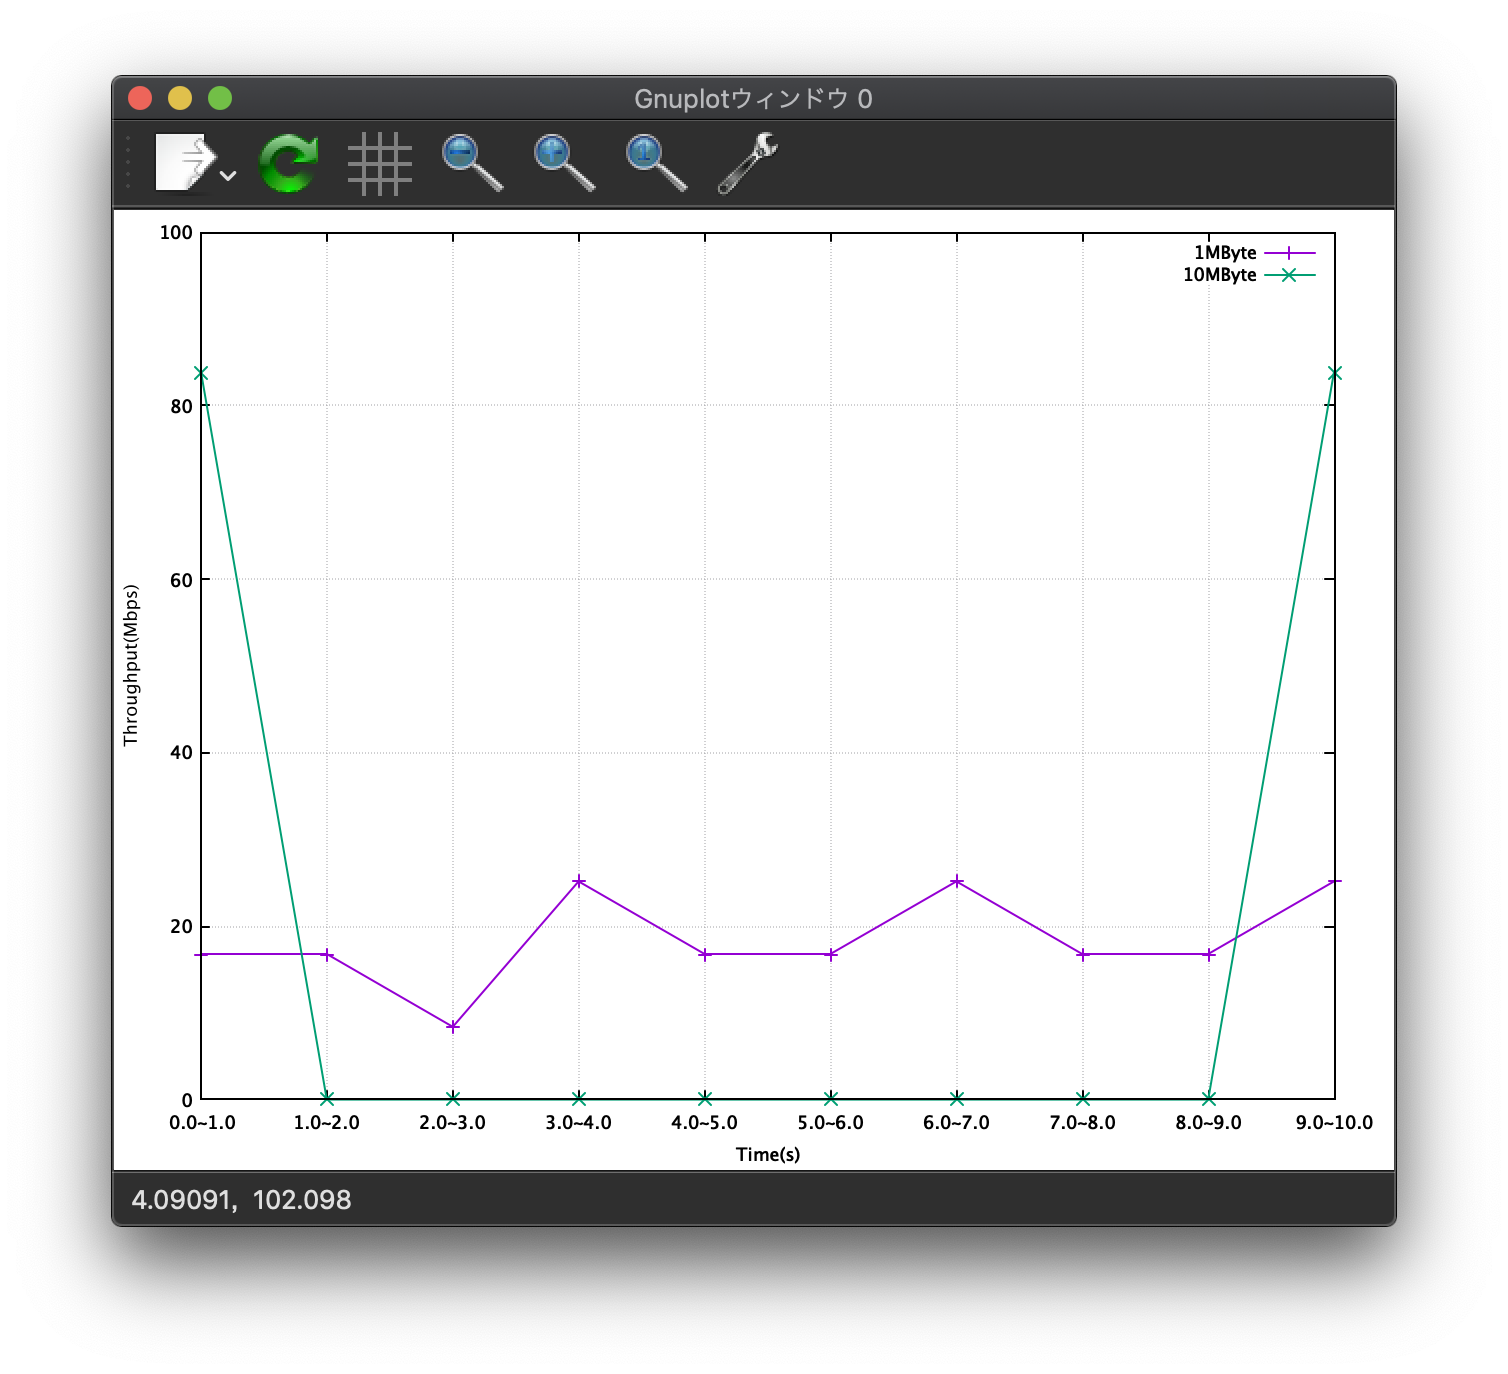Click the highest 10MByte data point at left edge
The width and height of the screenshot is (1508, 1374).
[x=199, y=372]
